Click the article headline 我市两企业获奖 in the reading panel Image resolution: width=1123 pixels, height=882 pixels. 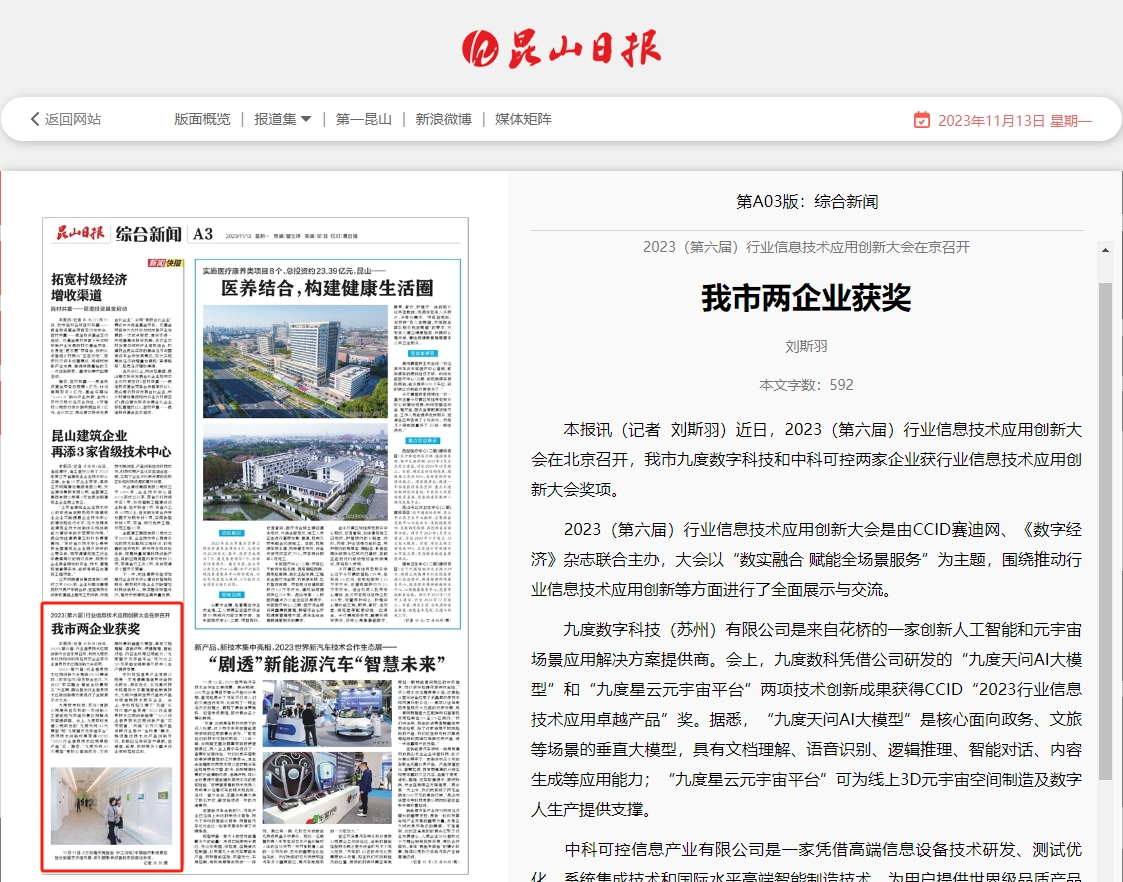tap(806, 298)
